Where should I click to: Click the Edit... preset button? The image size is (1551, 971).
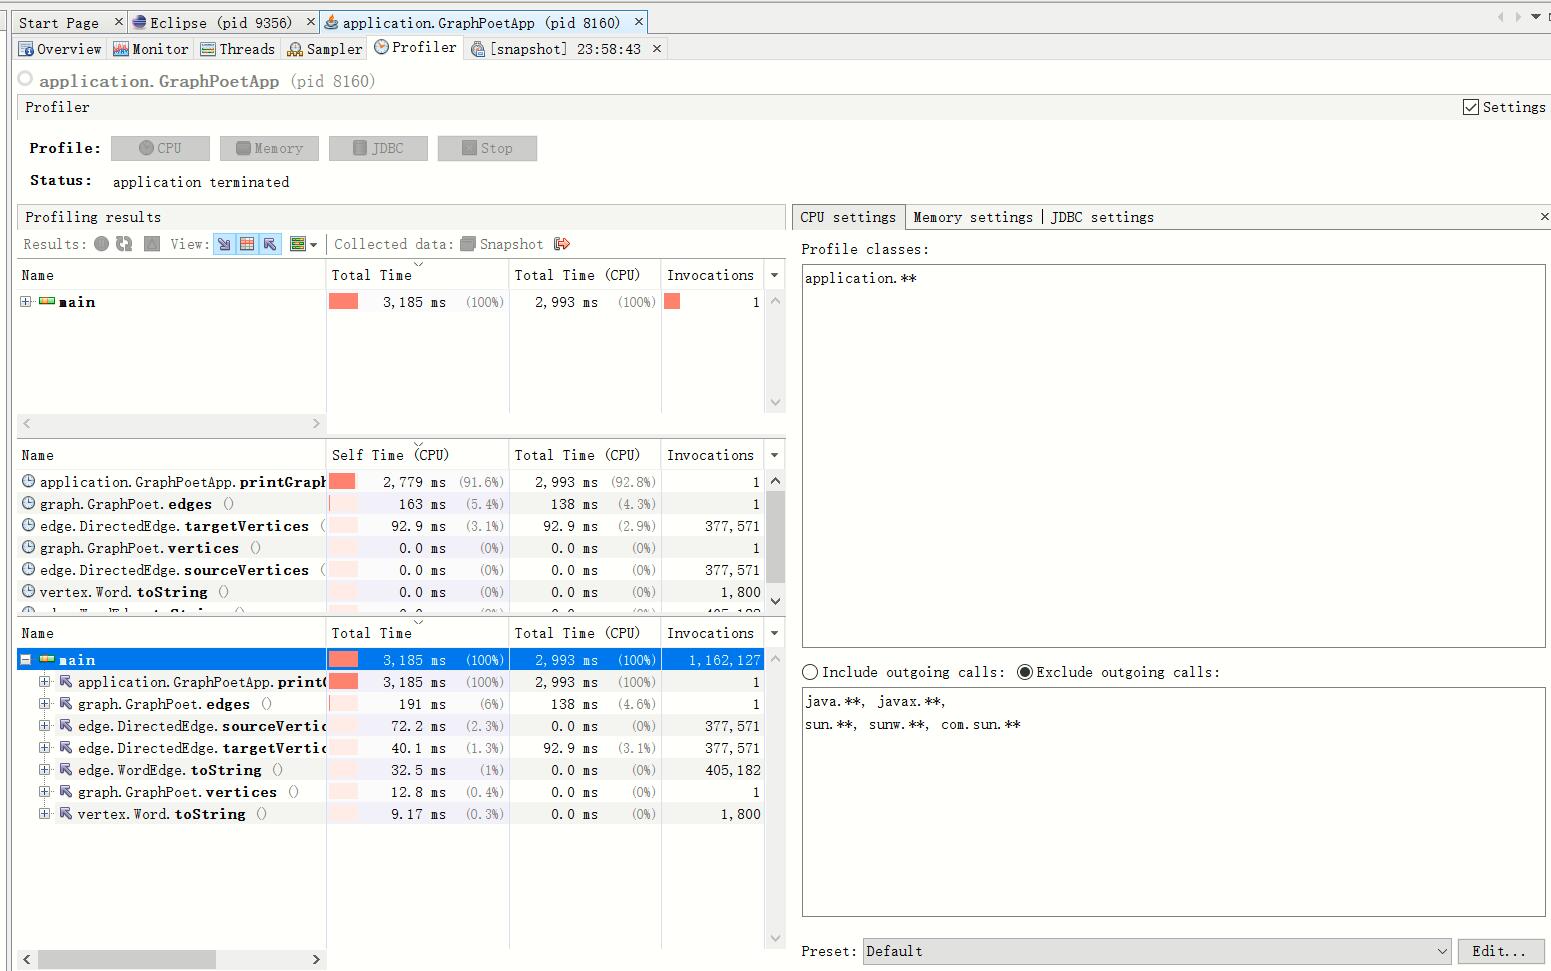click(1501, 951)
